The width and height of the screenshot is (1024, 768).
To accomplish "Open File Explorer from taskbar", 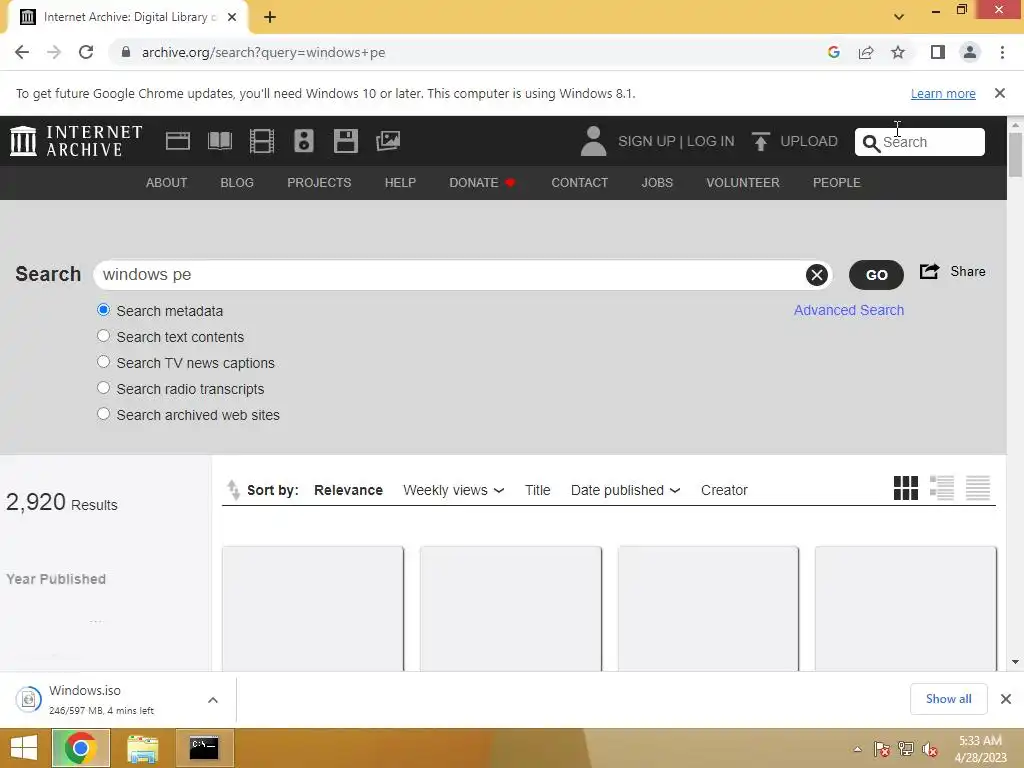I will pos(142,748).
